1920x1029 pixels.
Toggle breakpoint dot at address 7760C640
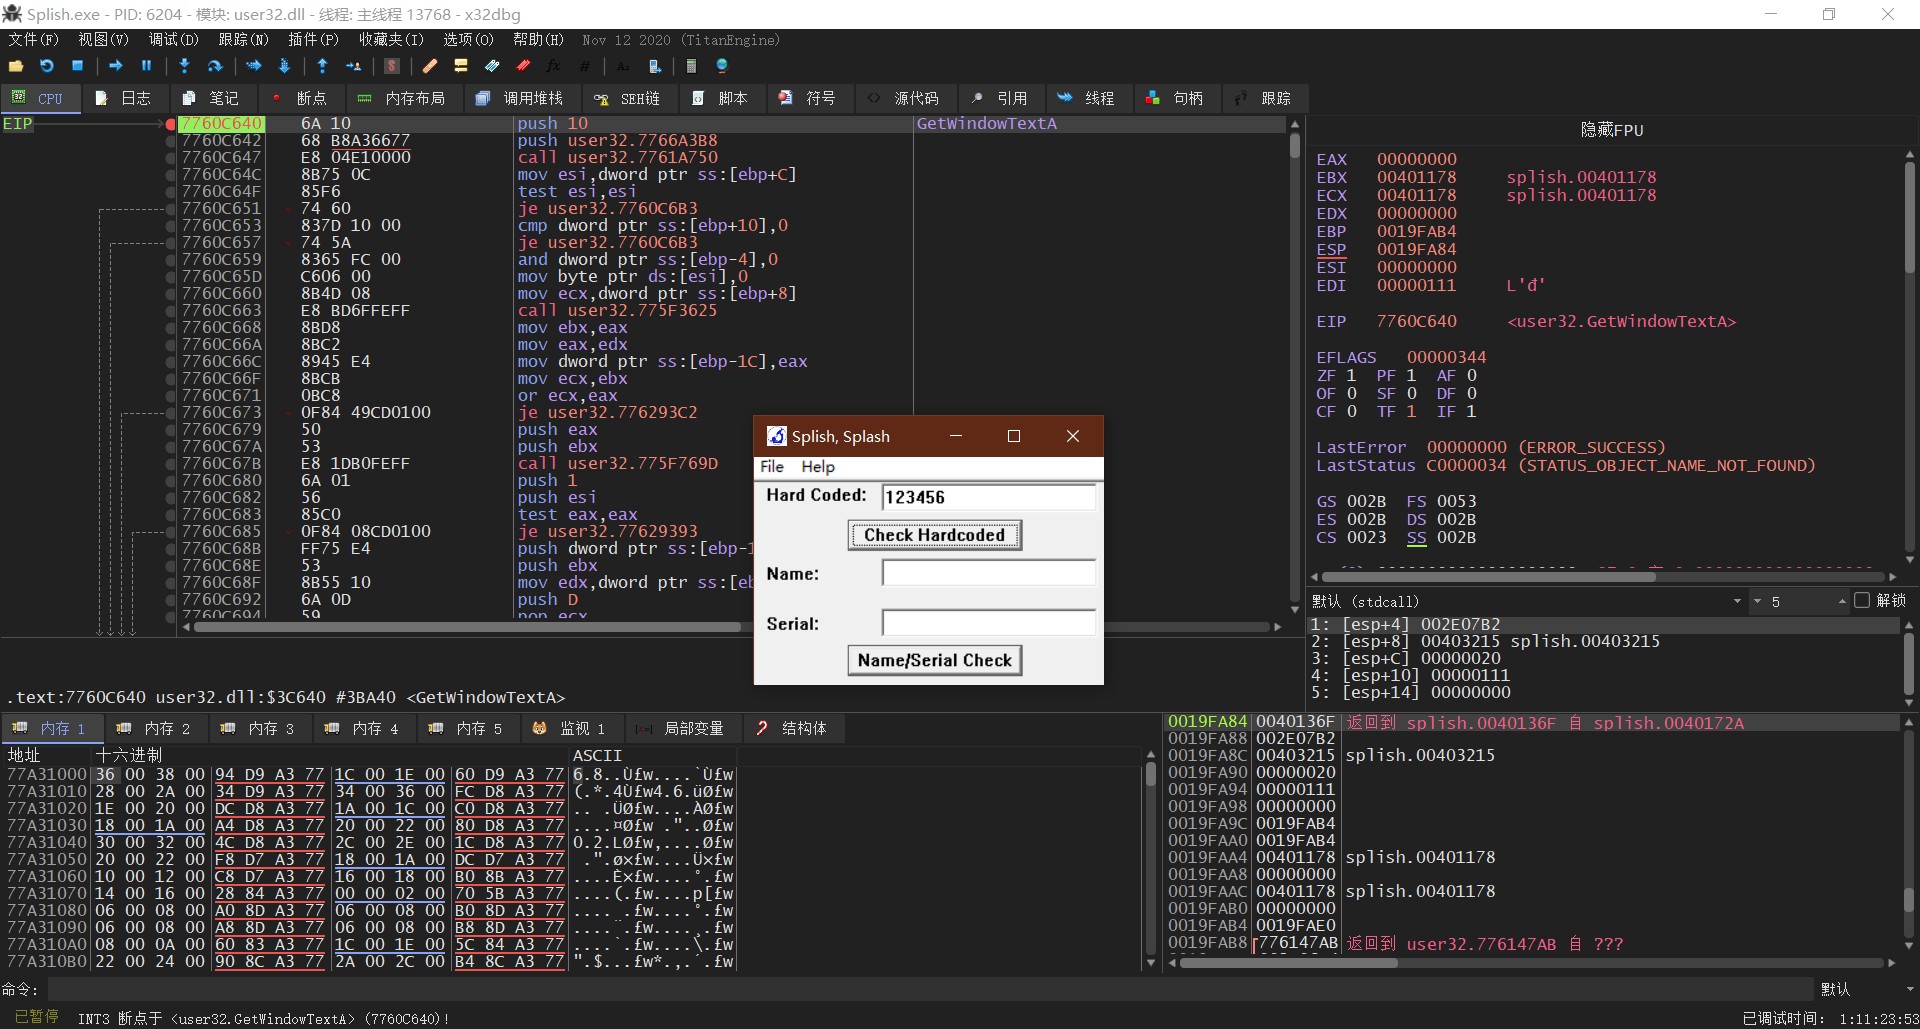[x=171, y=124]
